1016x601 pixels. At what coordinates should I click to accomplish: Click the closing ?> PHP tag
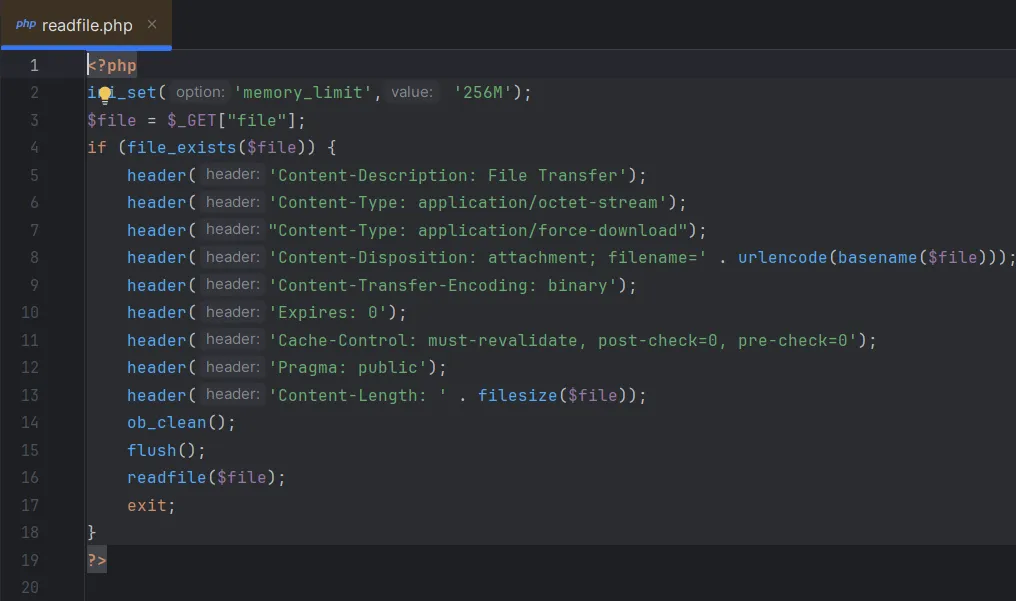click(x=96, y=560)
